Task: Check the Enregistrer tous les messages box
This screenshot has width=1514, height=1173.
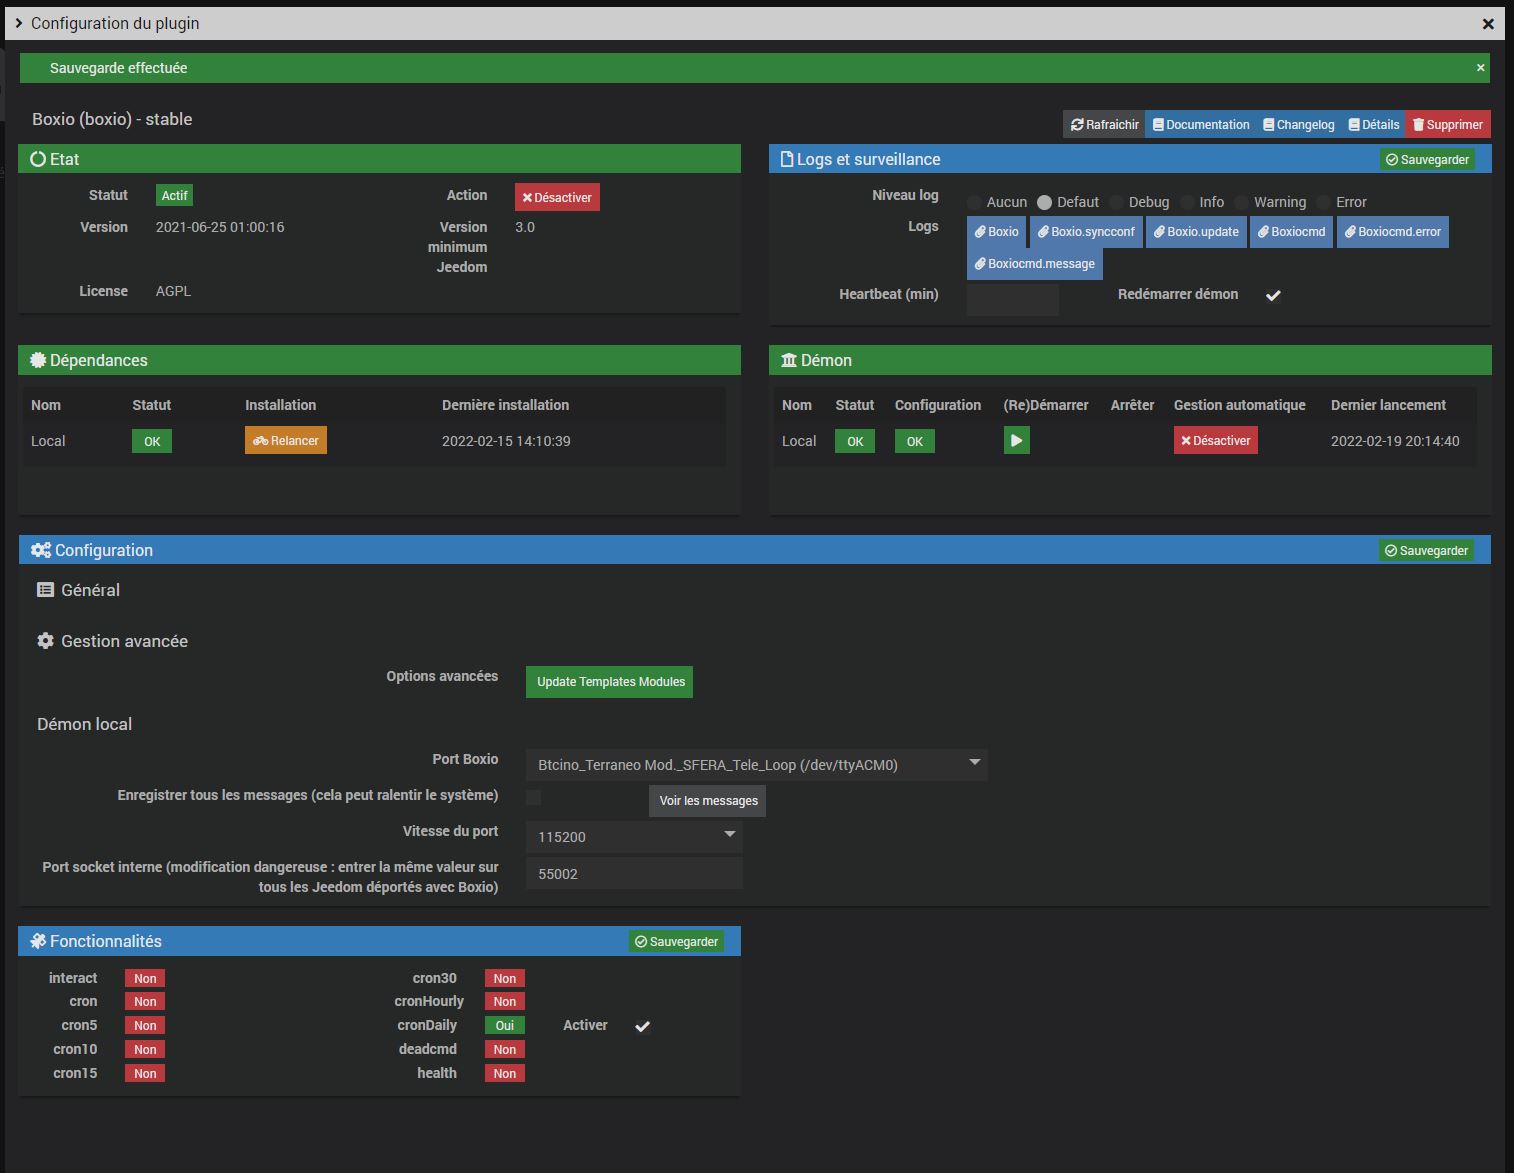Action: 534,797
